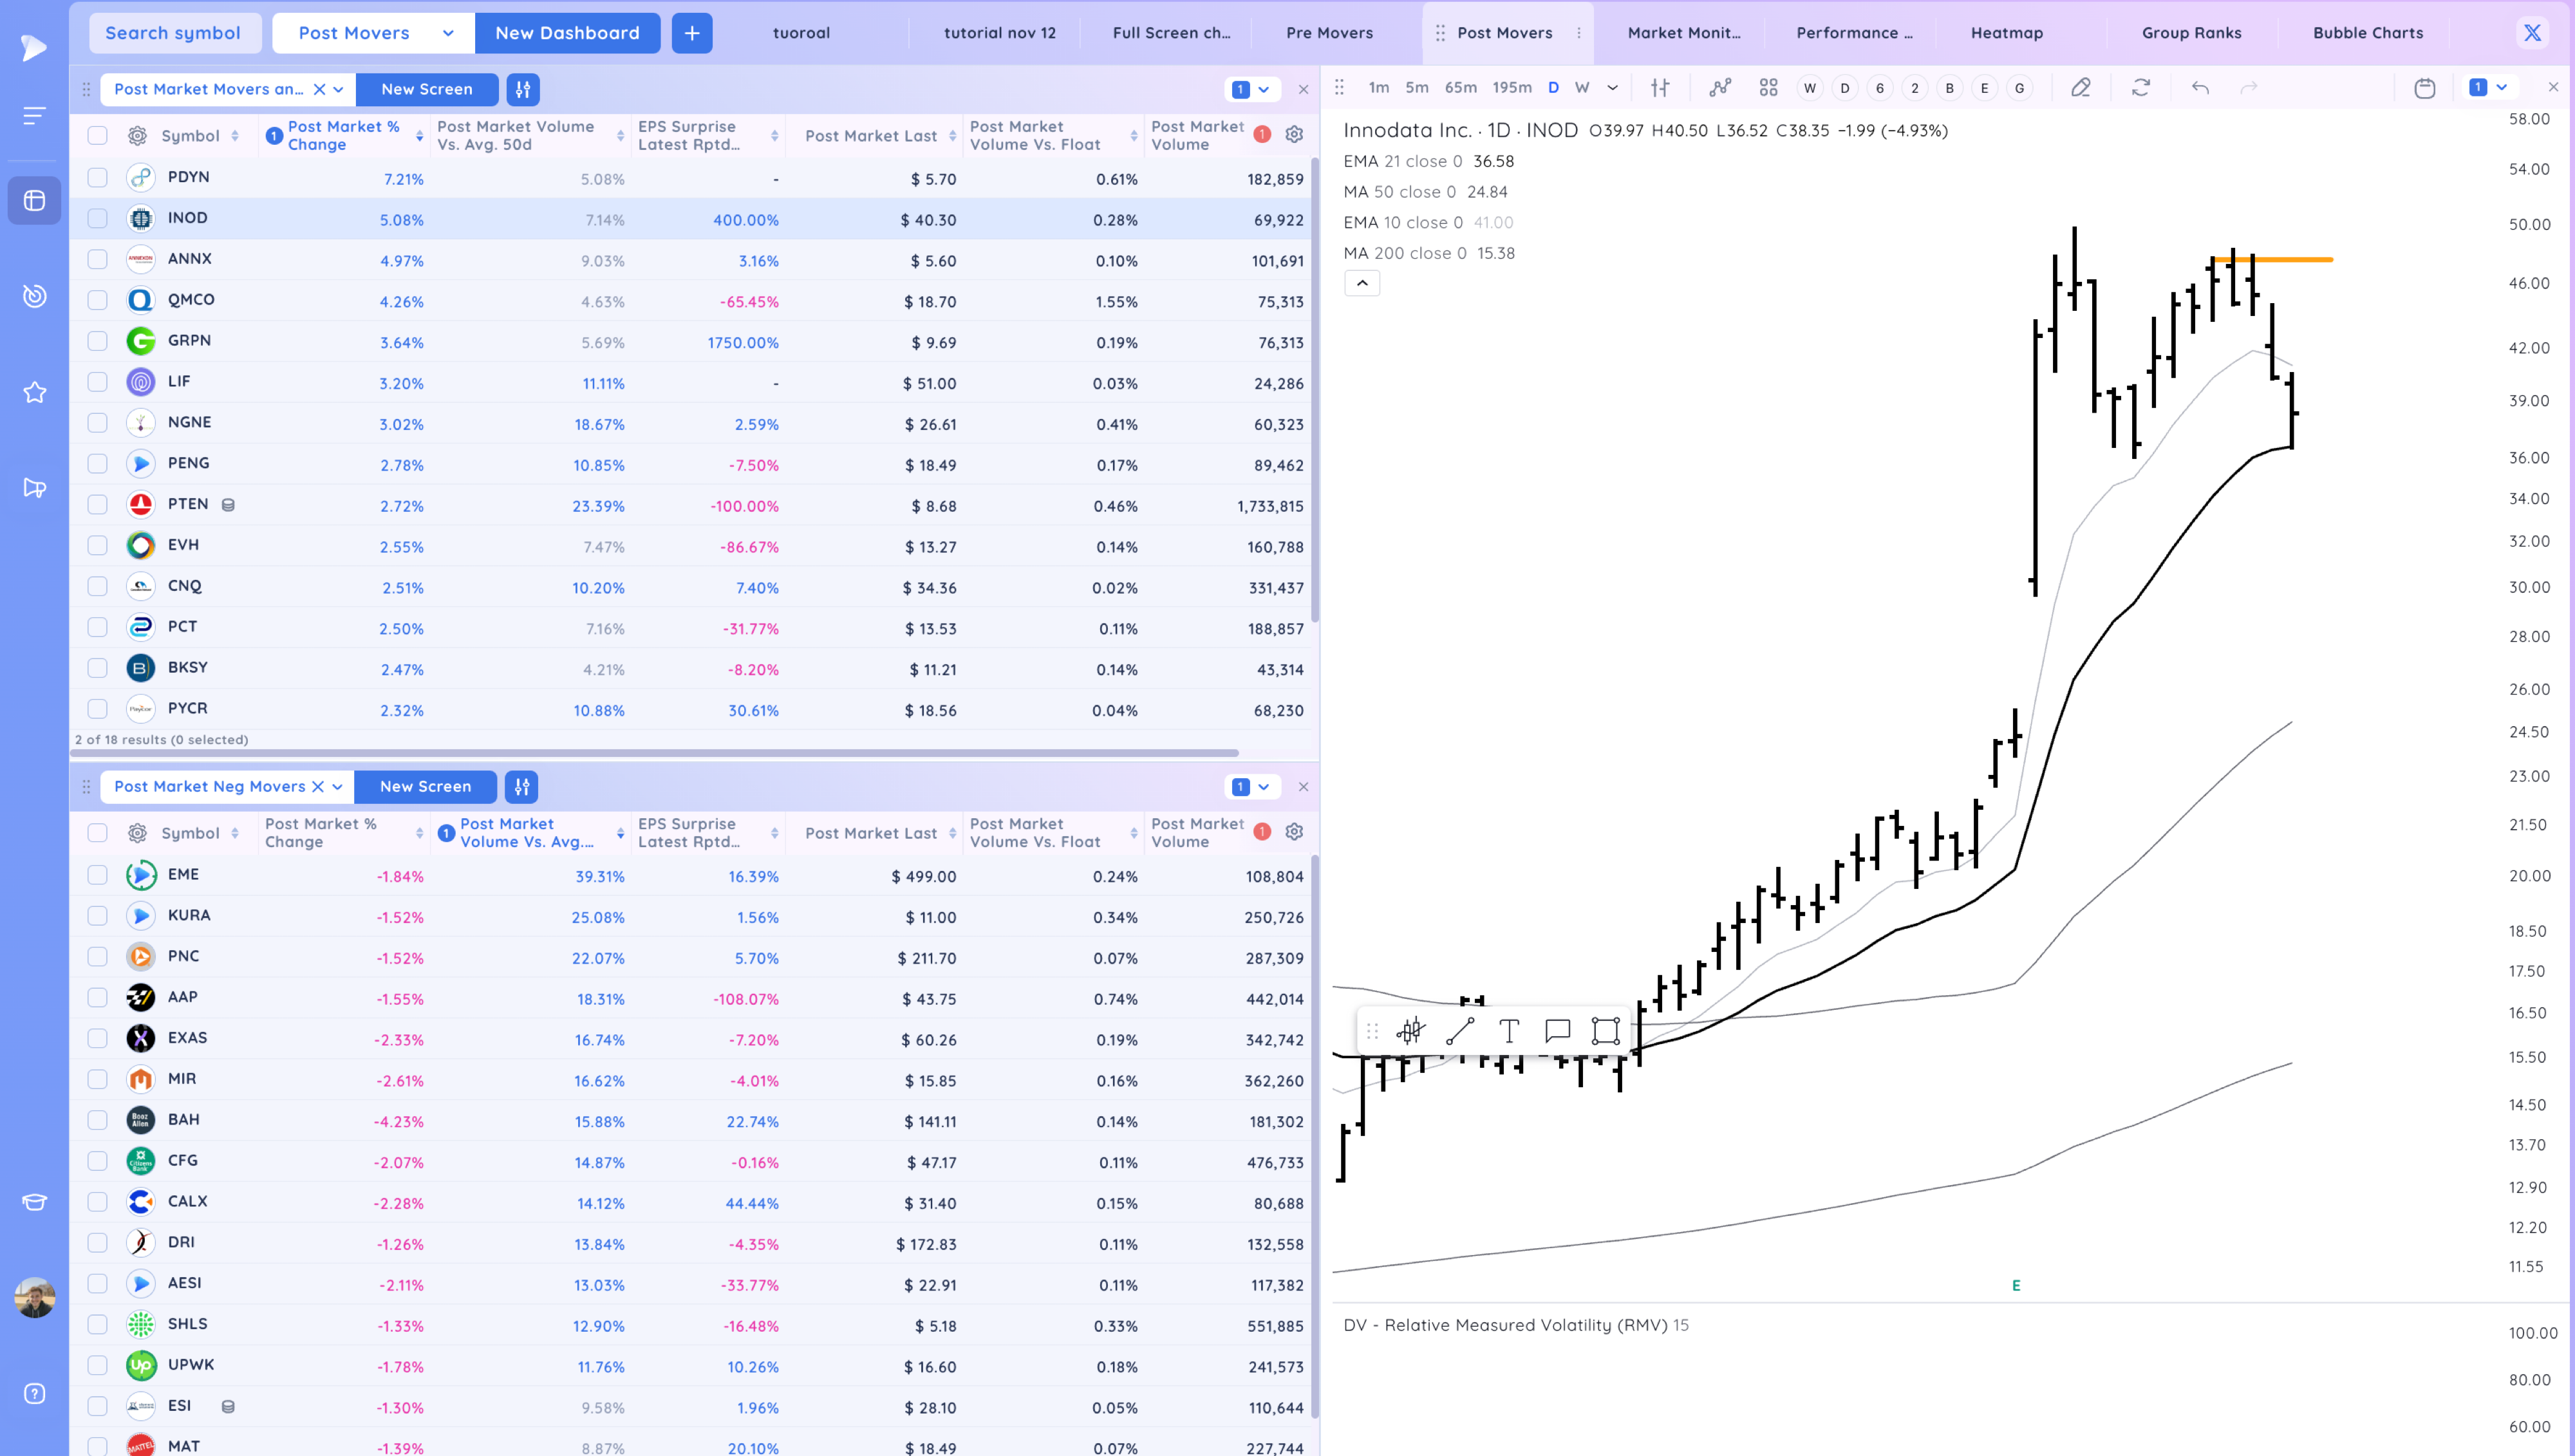Select the line drawing tool
Viewport: 2575px width, 1456px height.
(1460, 1031)
